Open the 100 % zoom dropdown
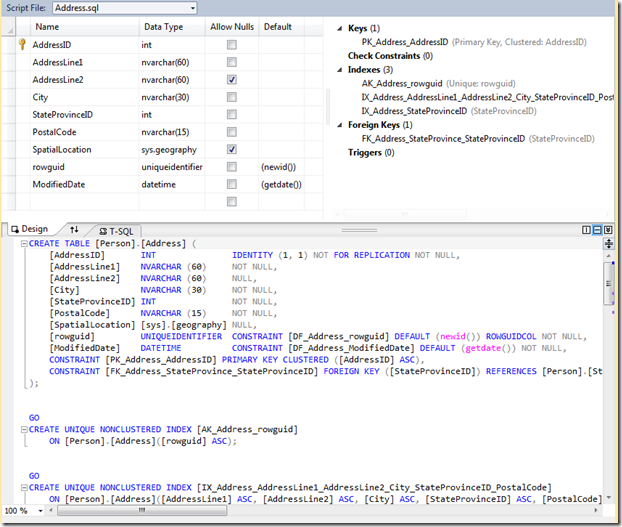This screenshot has height=527, width=622. coord(40,511)
